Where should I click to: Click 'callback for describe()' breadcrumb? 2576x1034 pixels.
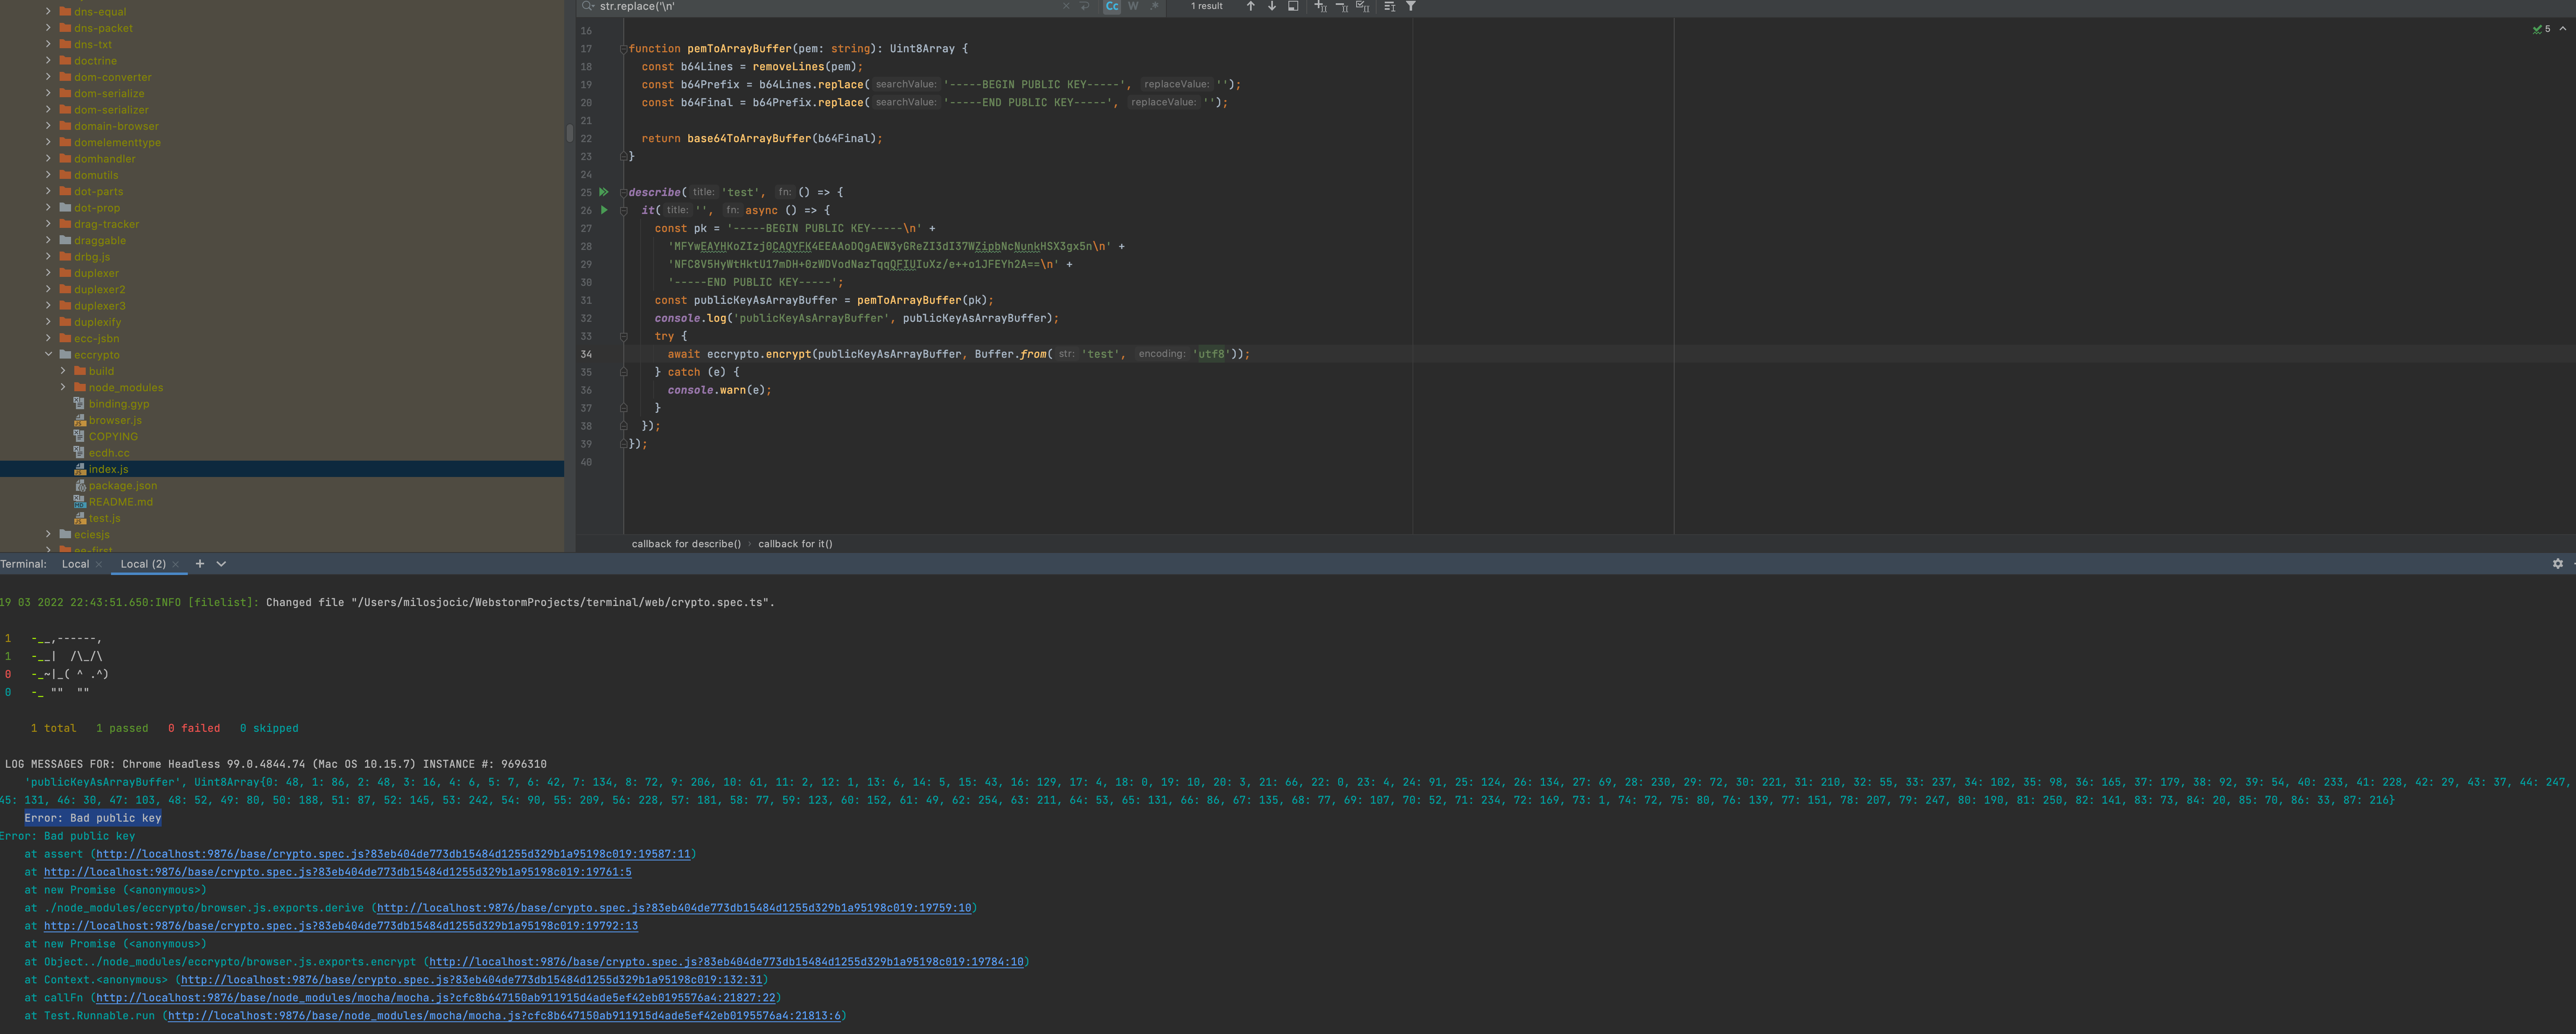[686, 544]
